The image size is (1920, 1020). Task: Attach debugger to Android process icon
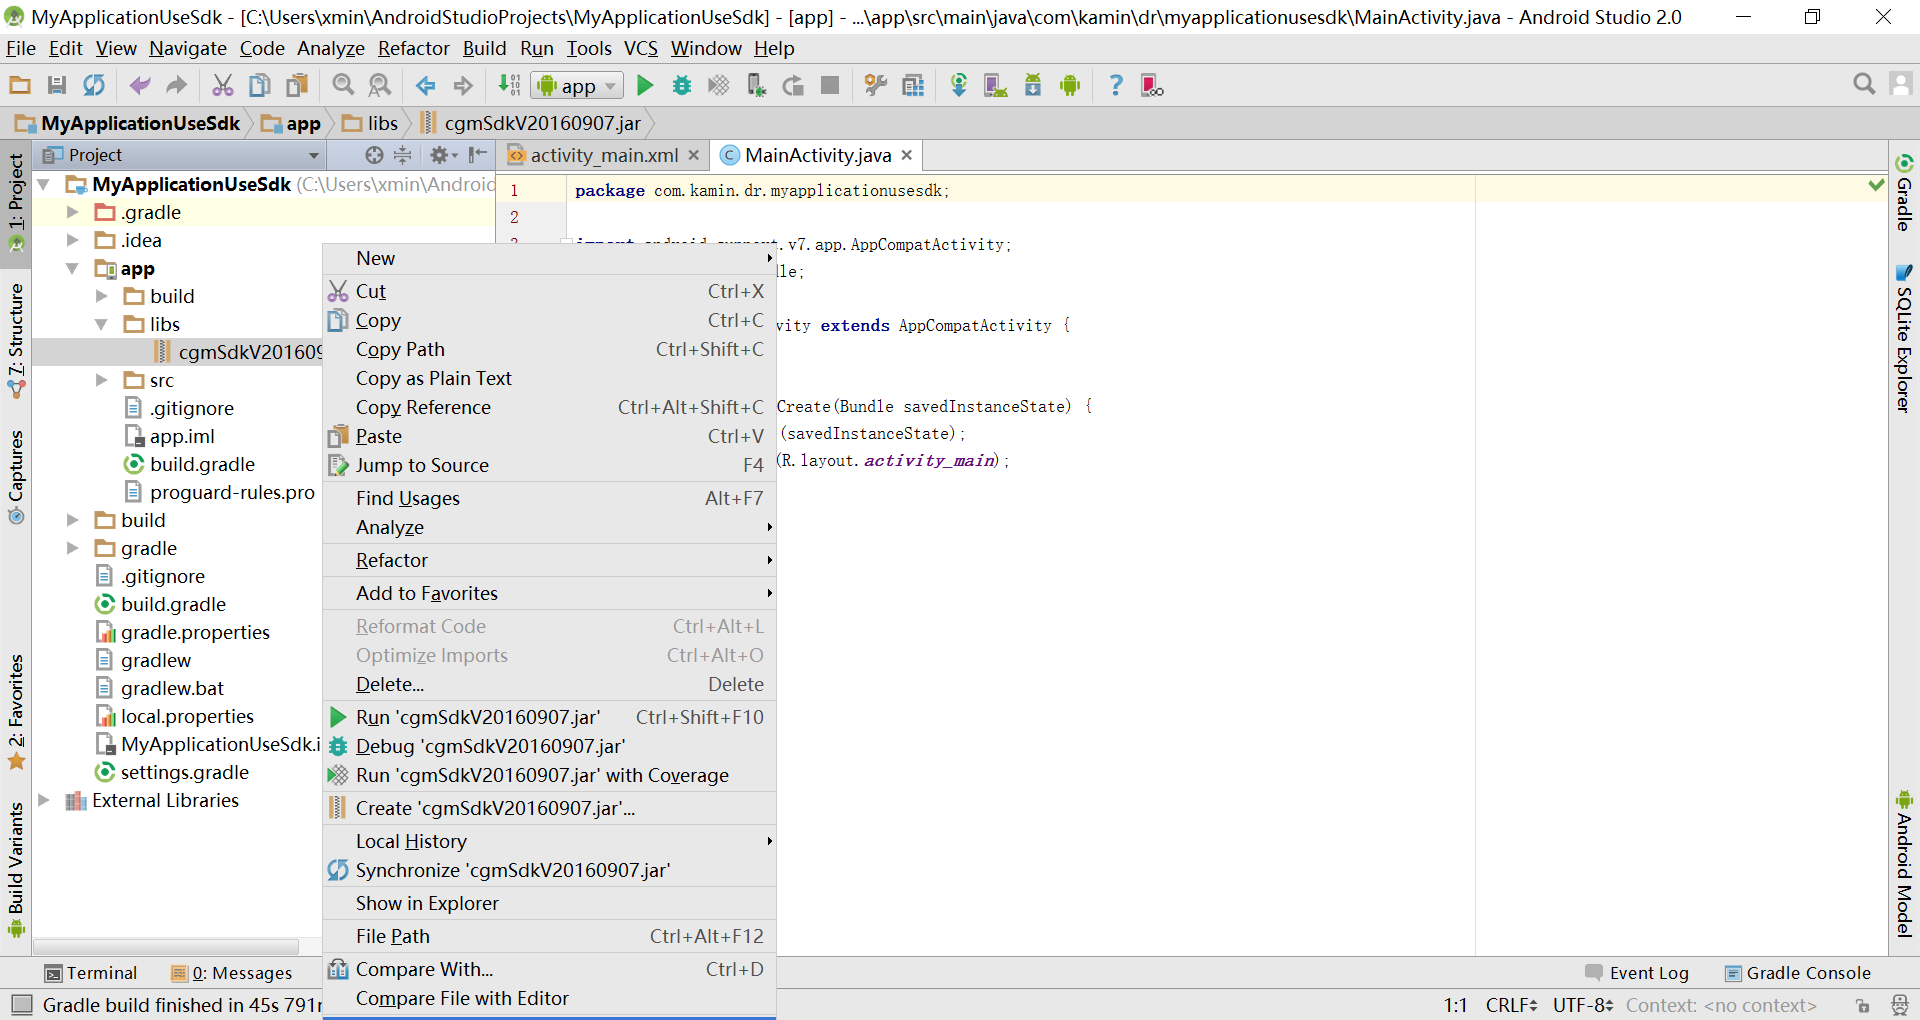click(756, 86)
